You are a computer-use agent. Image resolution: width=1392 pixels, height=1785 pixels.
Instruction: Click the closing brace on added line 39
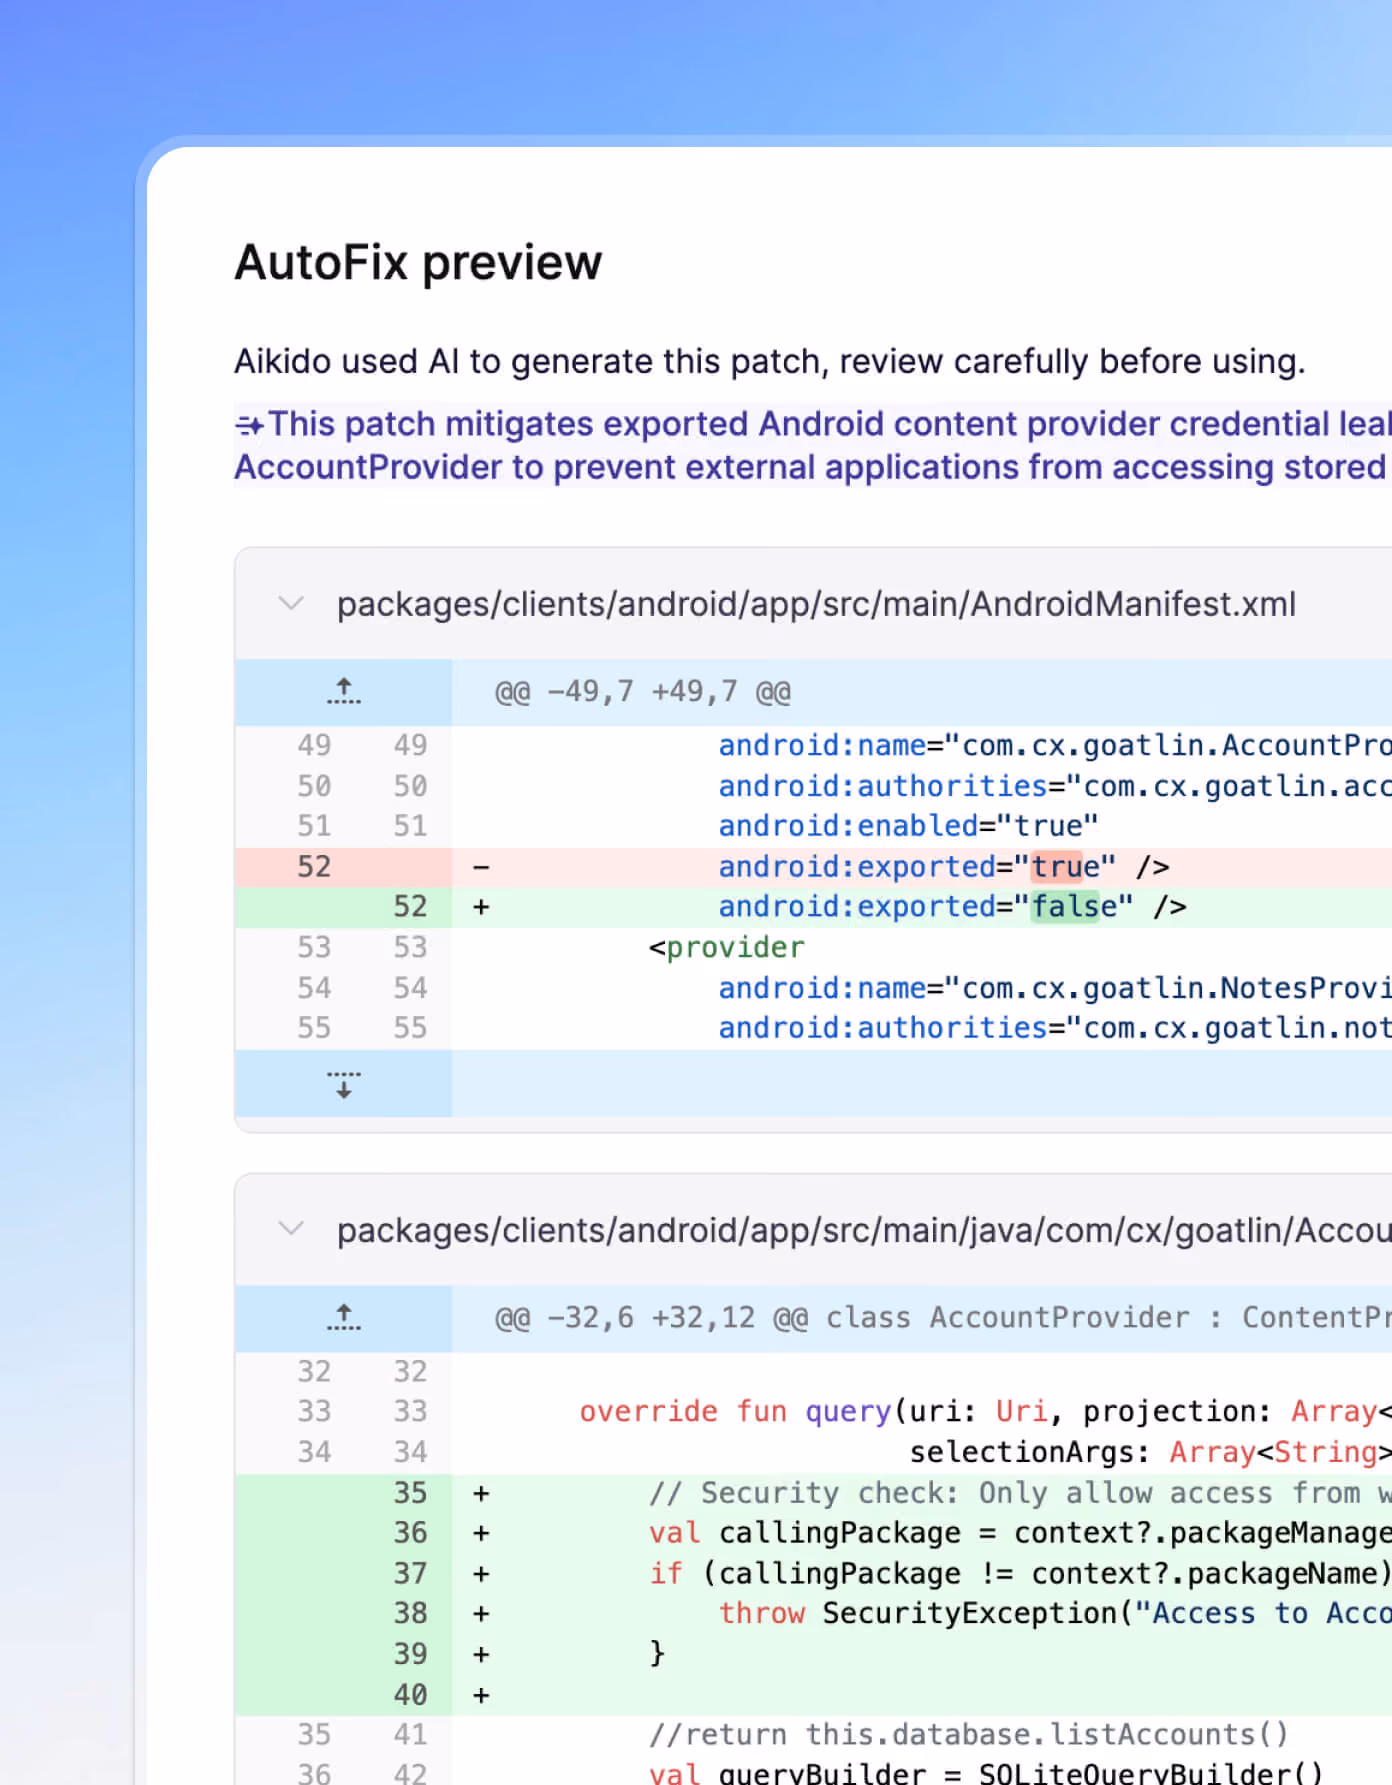pos(657,1654)
